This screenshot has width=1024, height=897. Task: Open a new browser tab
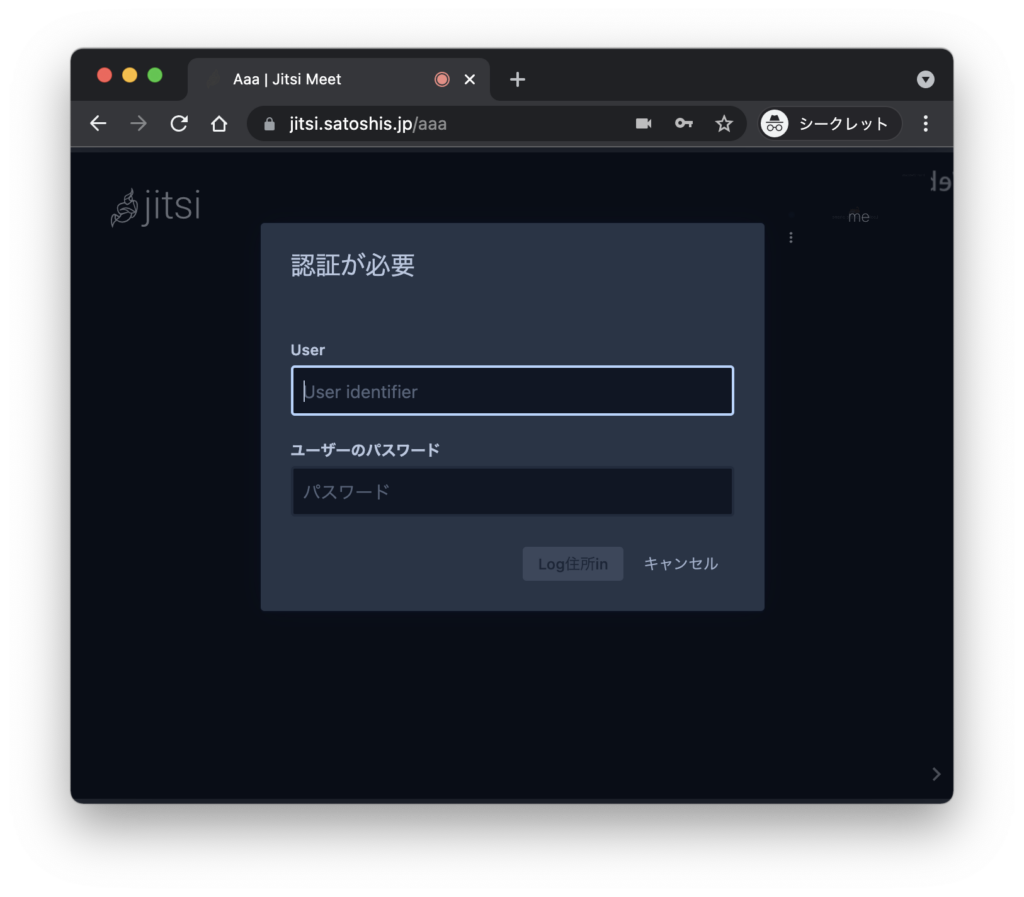pos(517,79)
